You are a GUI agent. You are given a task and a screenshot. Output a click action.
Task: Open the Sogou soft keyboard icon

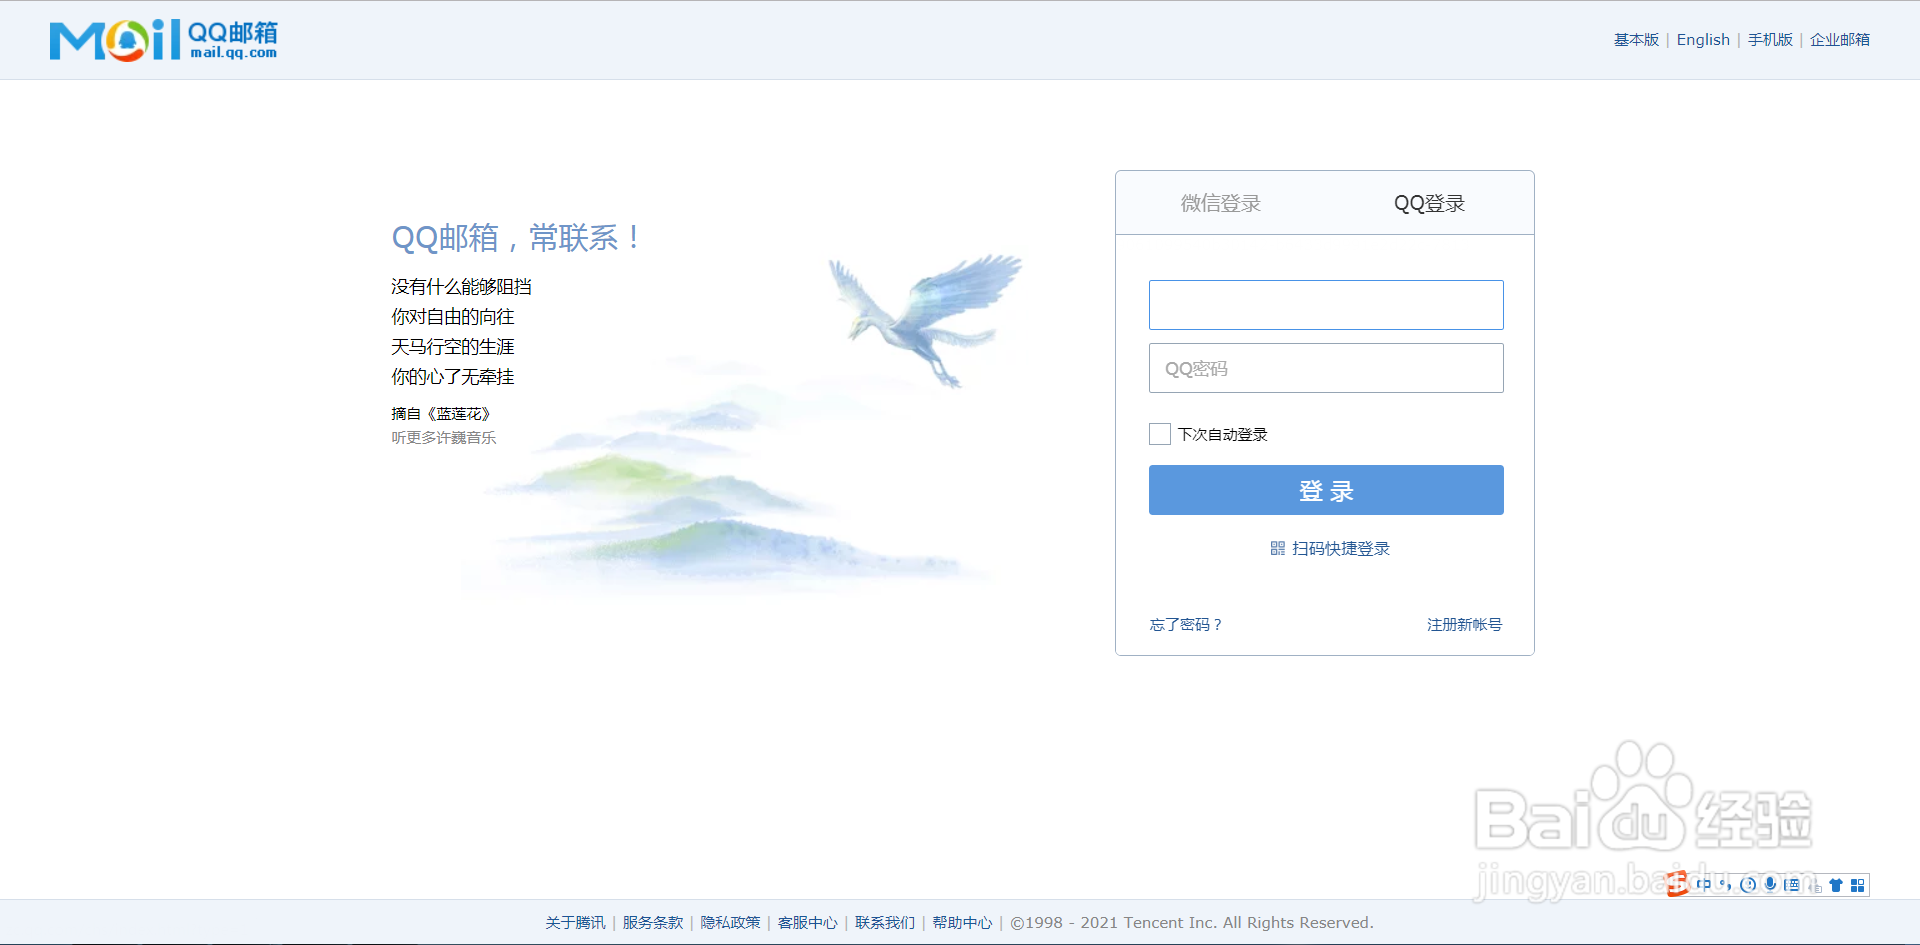click(x=1792, y=884)
